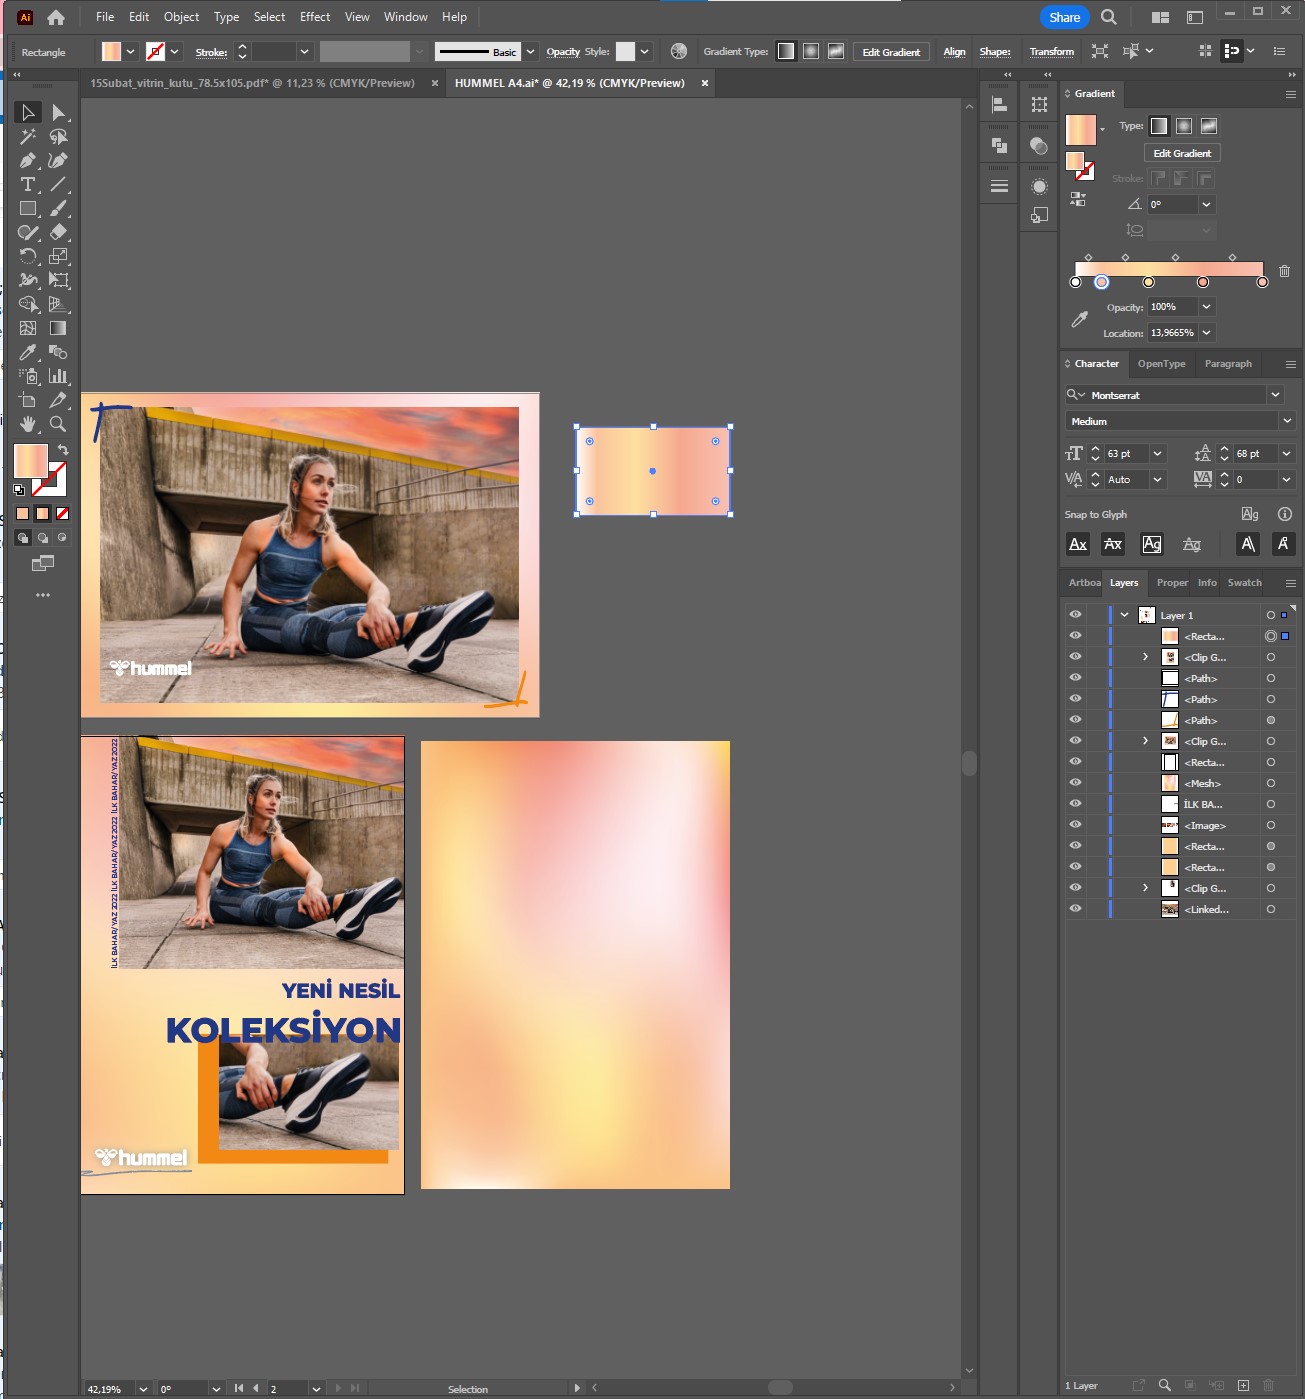Select the Pen tool
The width and height of the screenshot is (1305, 1399).
[28, 161]
